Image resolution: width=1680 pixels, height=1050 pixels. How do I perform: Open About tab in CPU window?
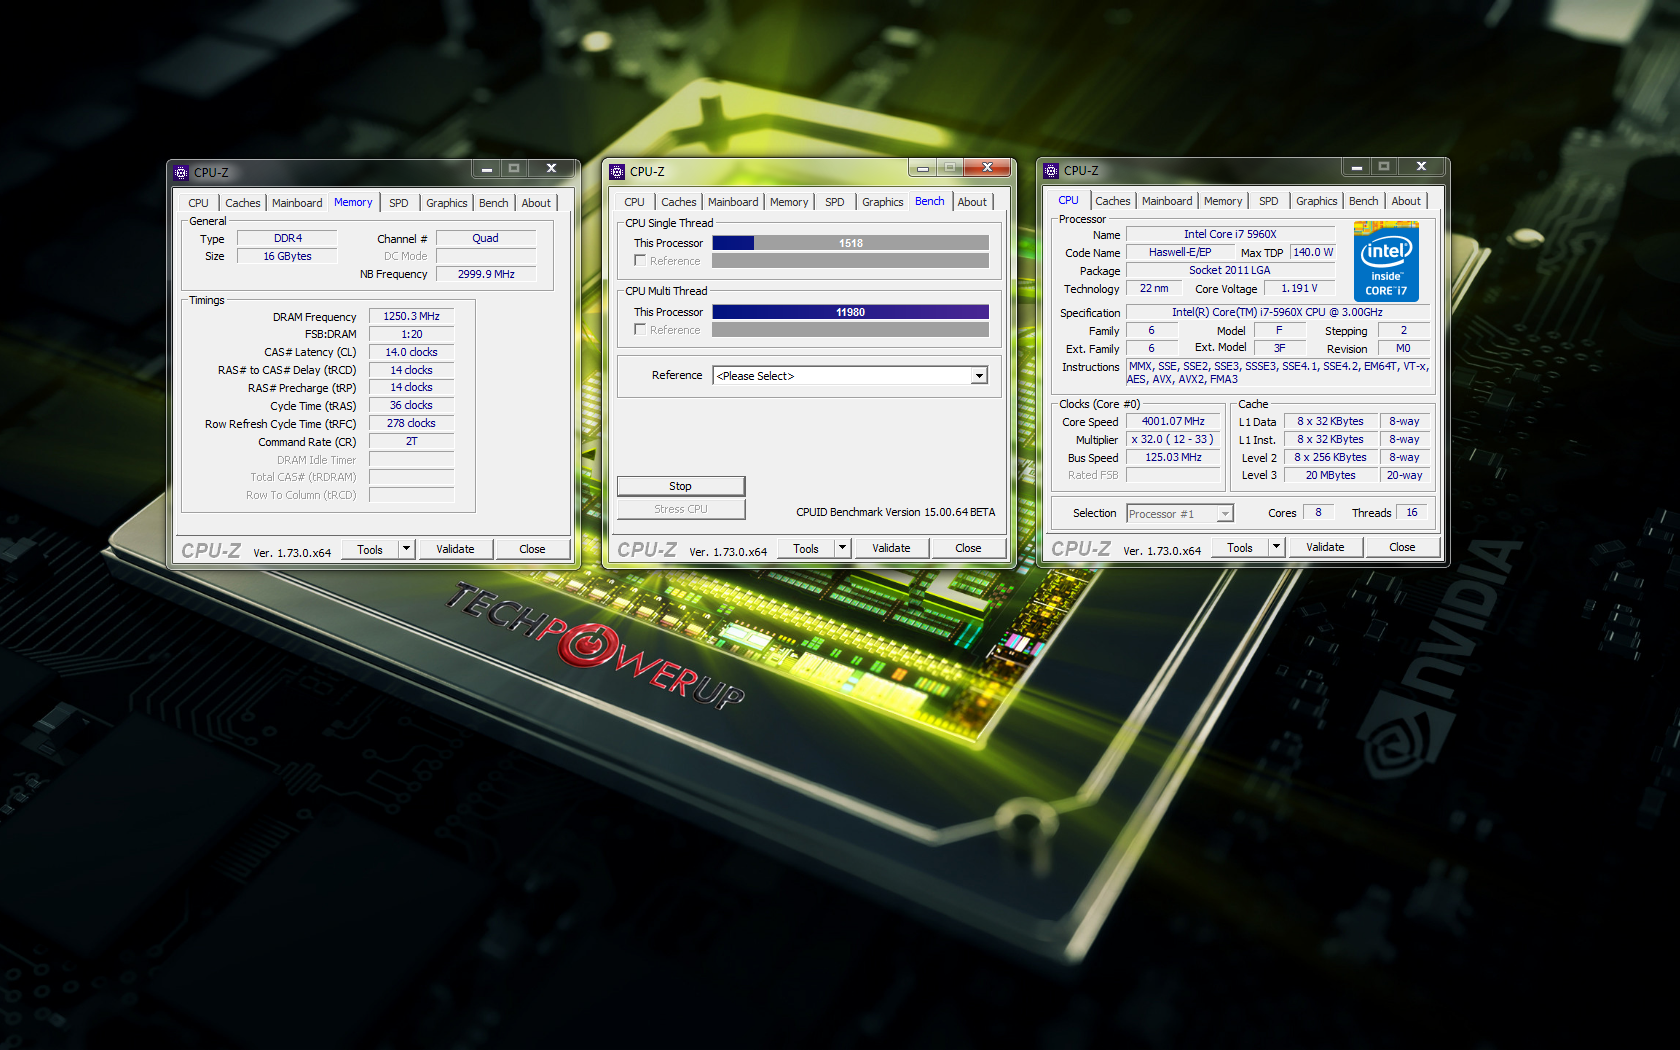pos(1406,201)
